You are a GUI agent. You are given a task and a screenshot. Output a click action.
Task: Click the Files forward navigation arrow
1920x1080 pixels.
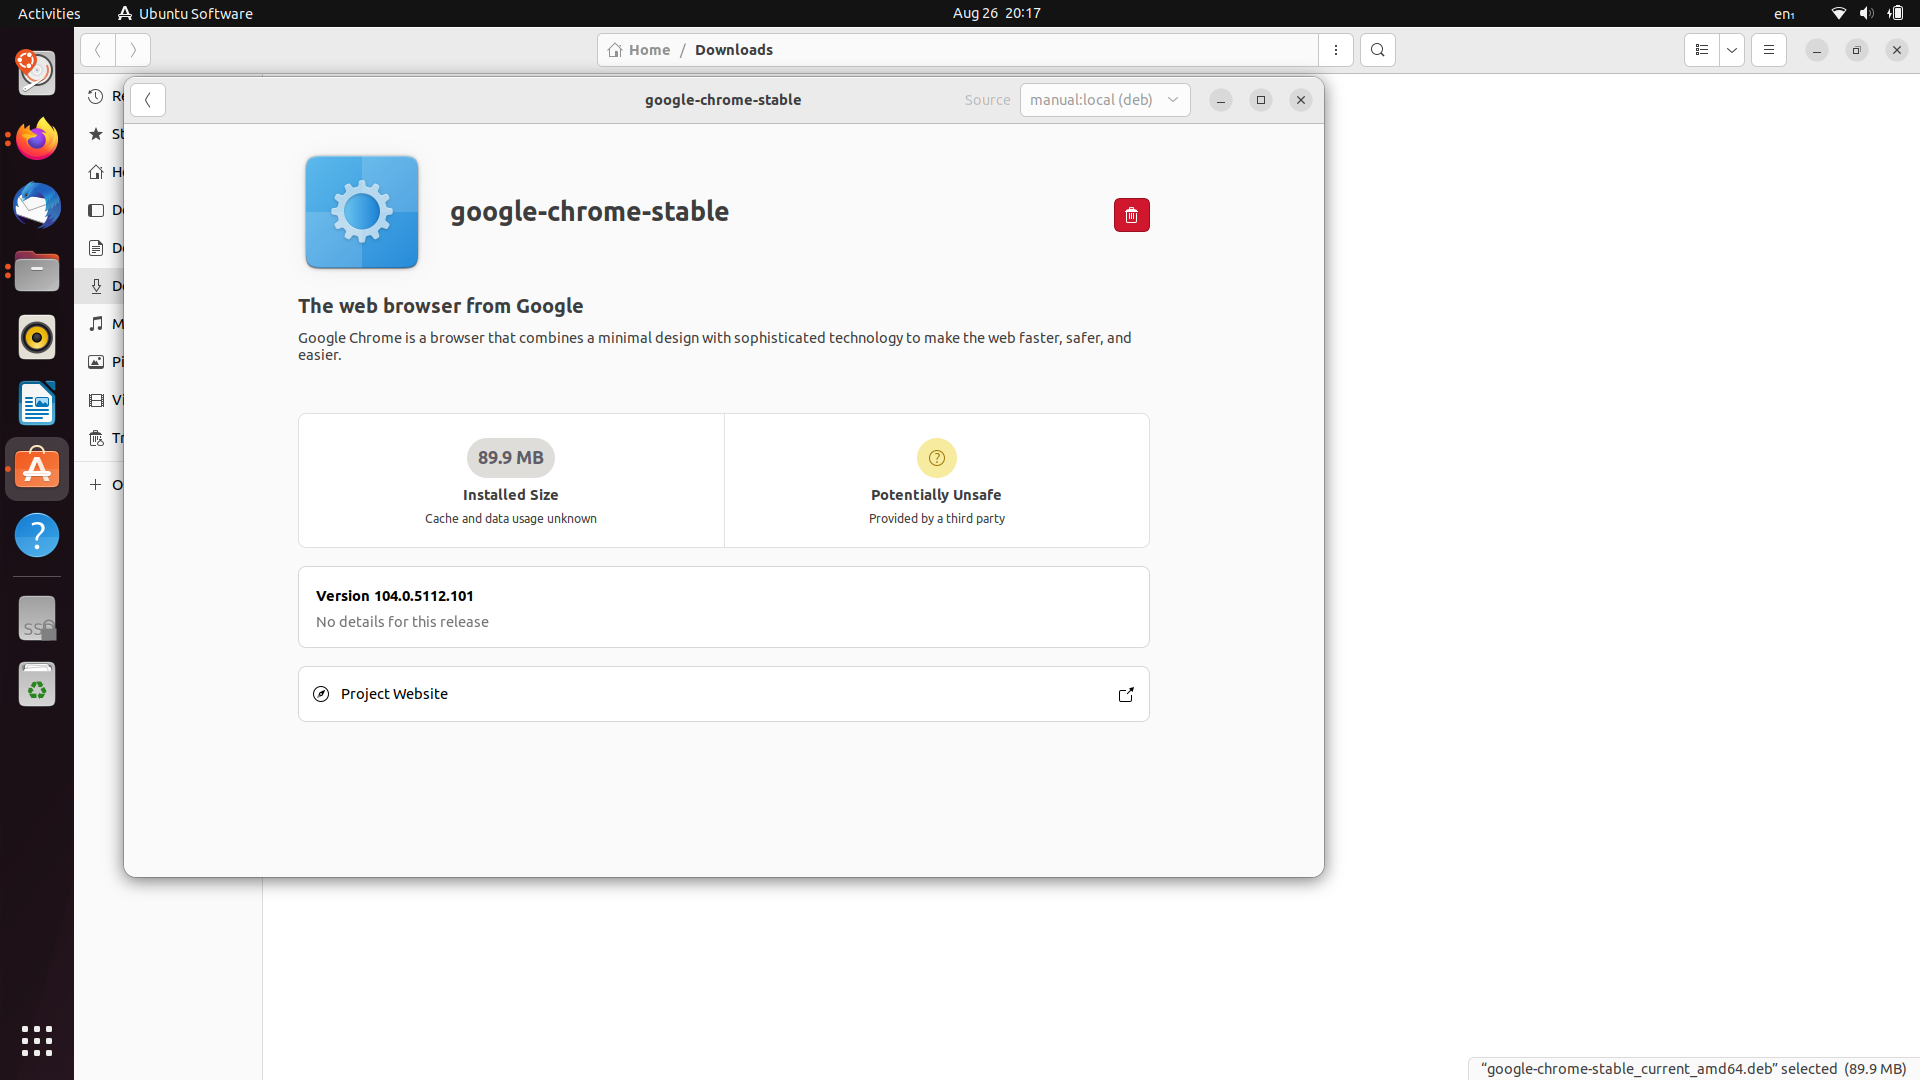(x=133, y=50)
